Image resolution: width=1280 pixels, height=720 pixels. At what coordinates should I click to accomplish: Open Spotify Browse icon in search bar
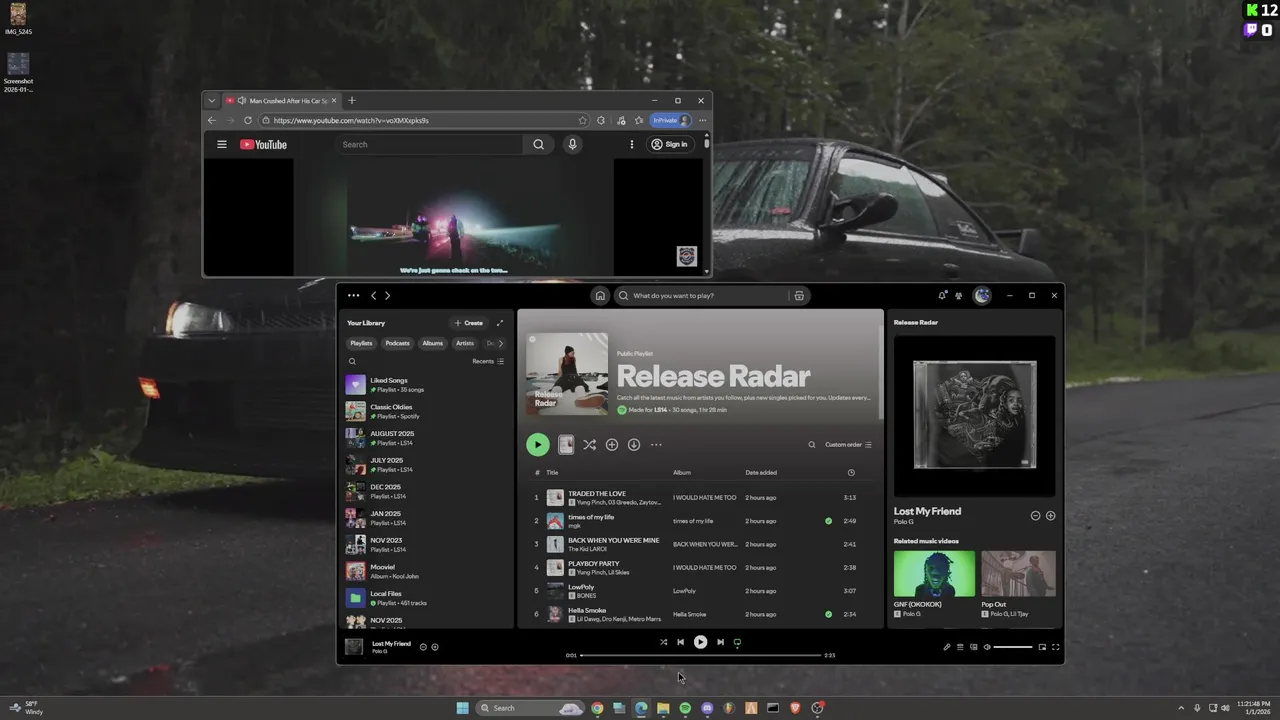[799, 296]
